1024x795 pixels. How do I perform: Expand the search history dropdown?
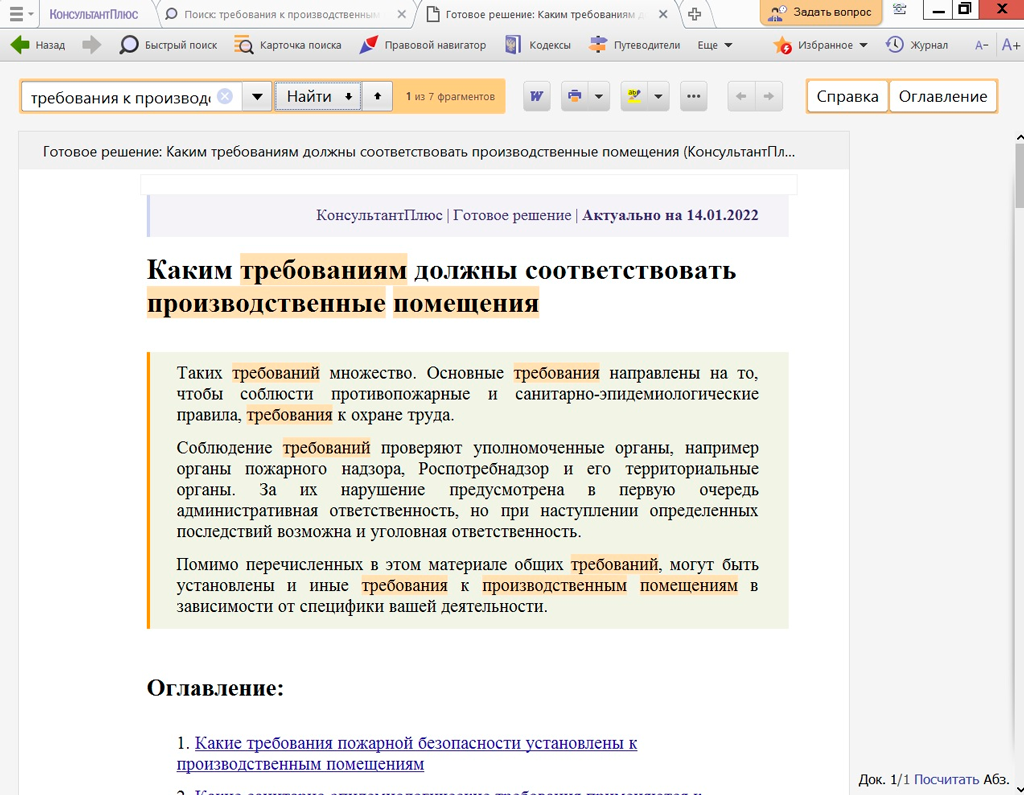click(257, 97)
